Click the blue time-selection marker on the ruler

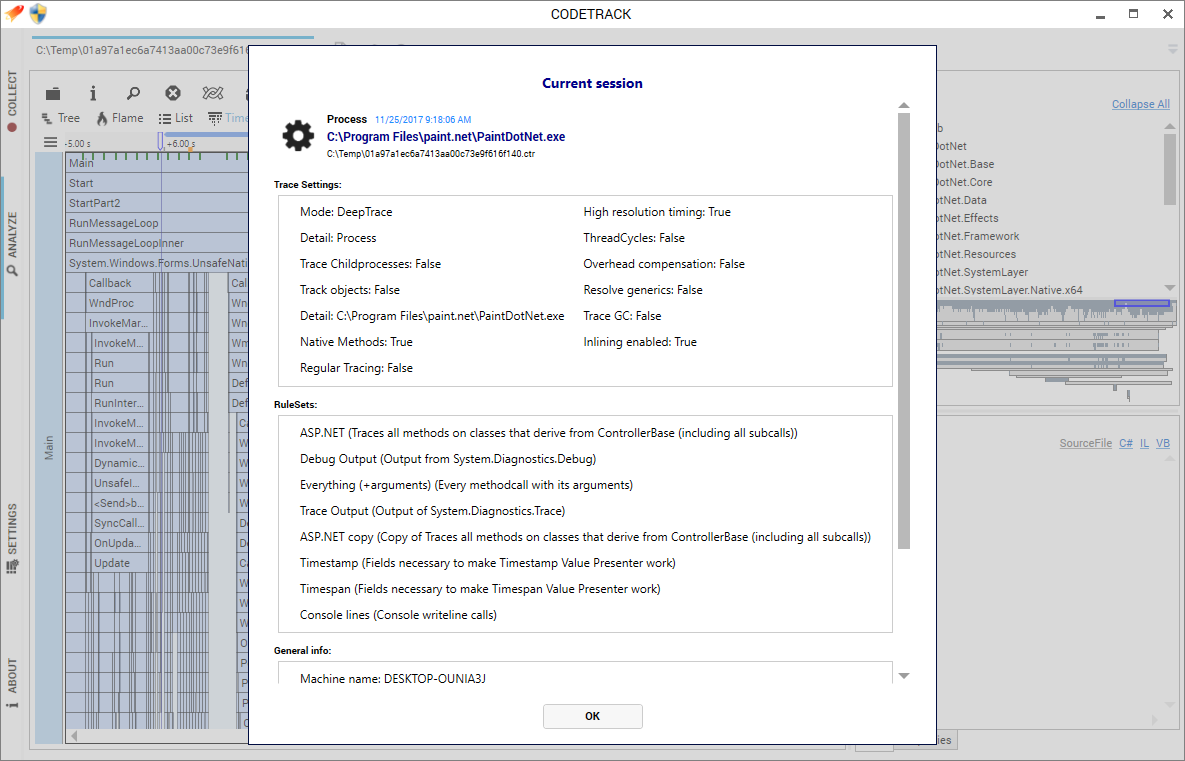click(x=160, y=141)
